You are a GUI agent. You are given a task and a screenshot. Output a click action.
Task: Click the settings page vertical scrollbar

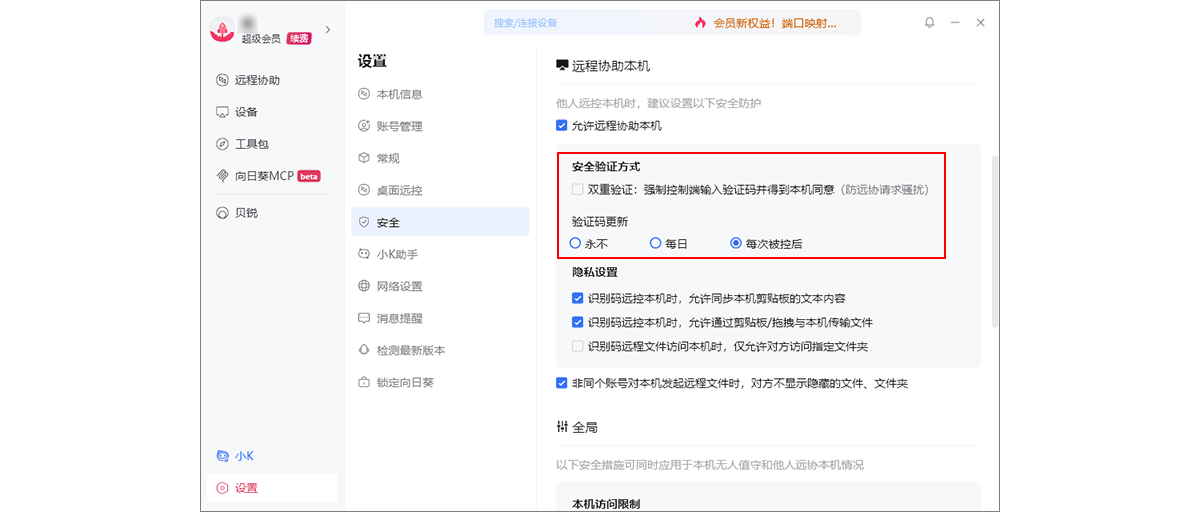994,242
